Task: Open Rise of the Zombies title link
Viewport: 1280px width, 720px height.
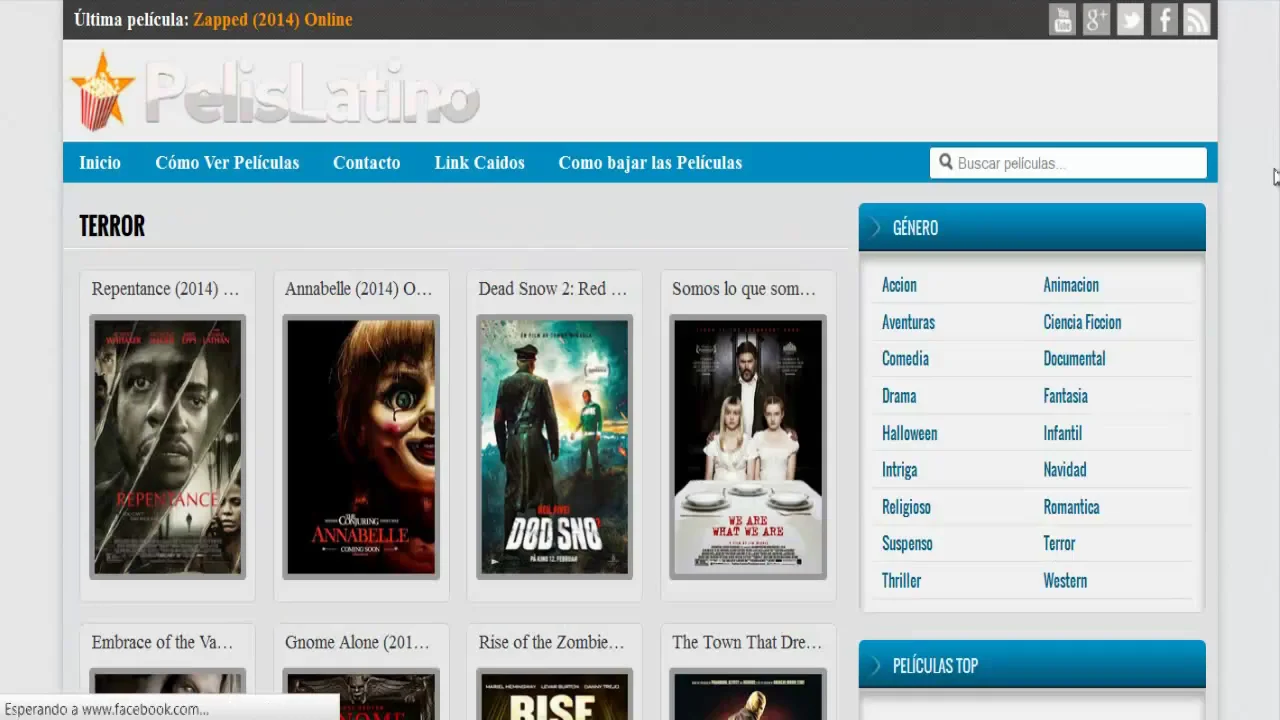Action: [x=551, y=642]
